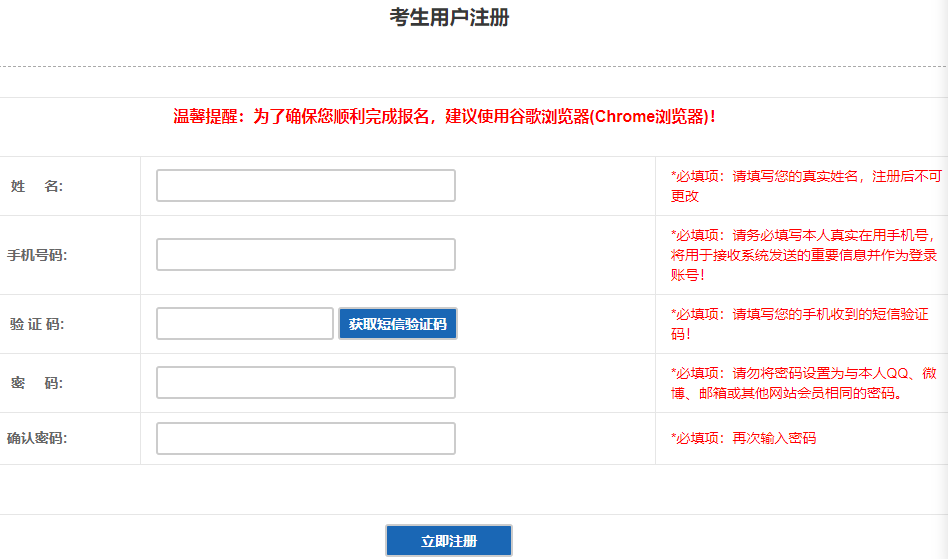Image resolution: width=948 pixels, height=559 pixels.
Task: Click the 验证码 field label text
Action: tap(37, 324)
